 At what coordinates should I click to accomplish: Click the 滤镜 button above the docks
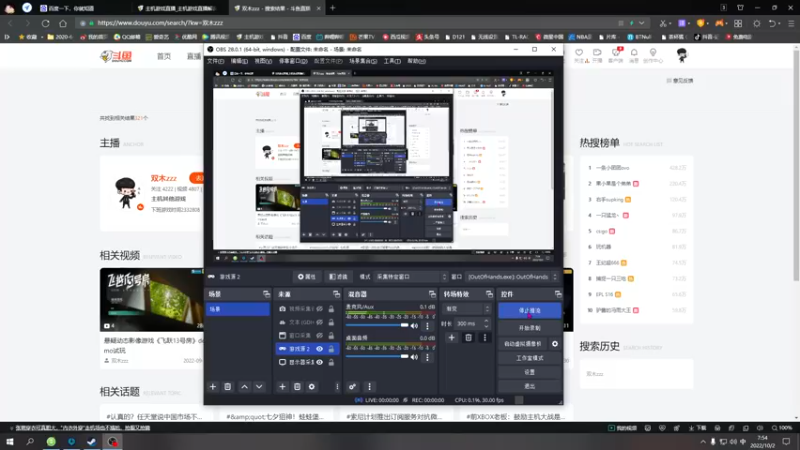pyautogui.click(x=338, y=277)
